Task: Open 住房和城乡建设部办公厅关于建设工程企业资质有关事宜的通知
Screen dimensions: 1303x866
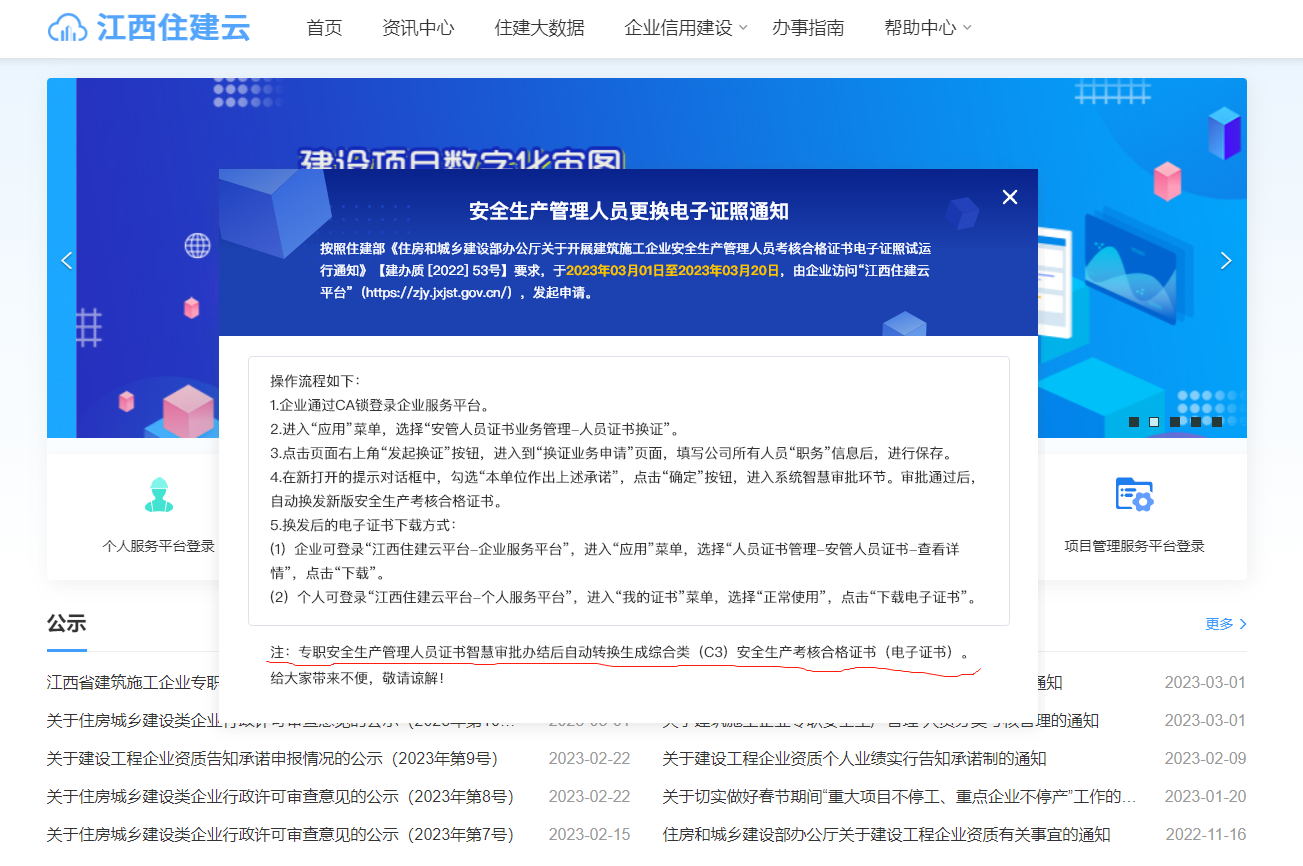Action: tap(886, 835)
